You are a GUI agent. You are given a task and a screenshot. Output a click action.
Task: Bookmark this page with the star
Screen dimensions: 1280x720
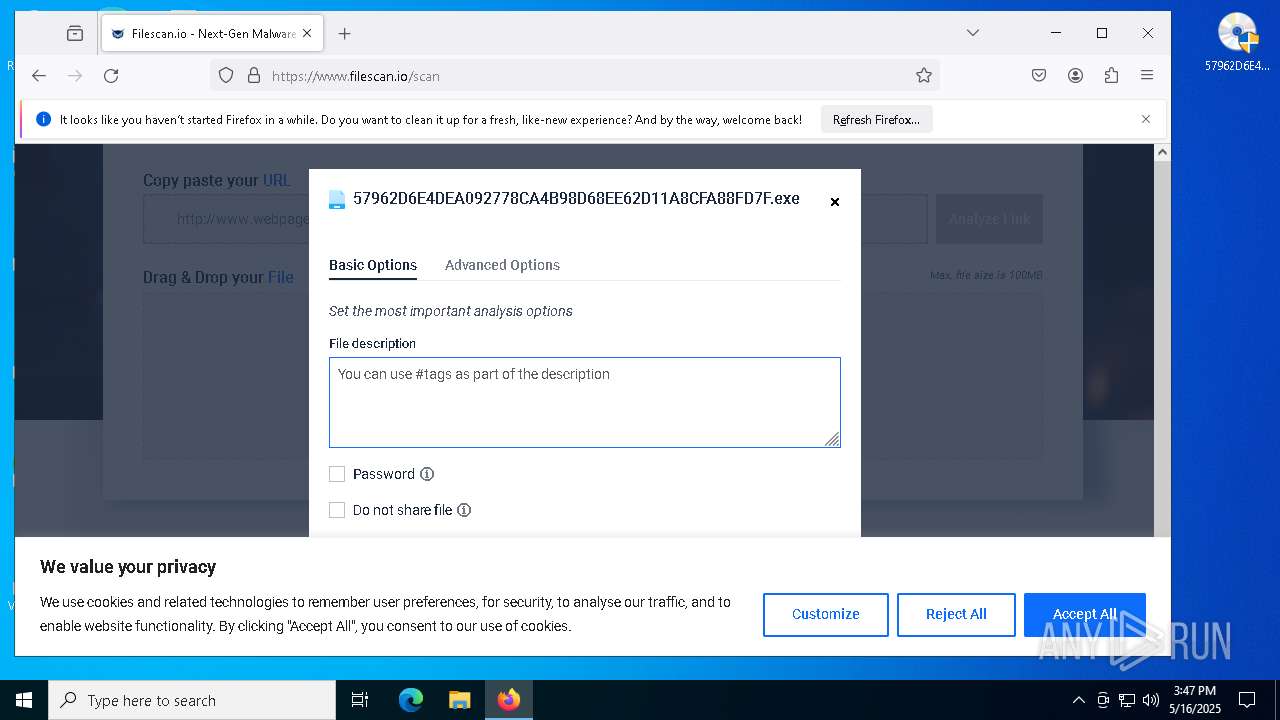924,75
